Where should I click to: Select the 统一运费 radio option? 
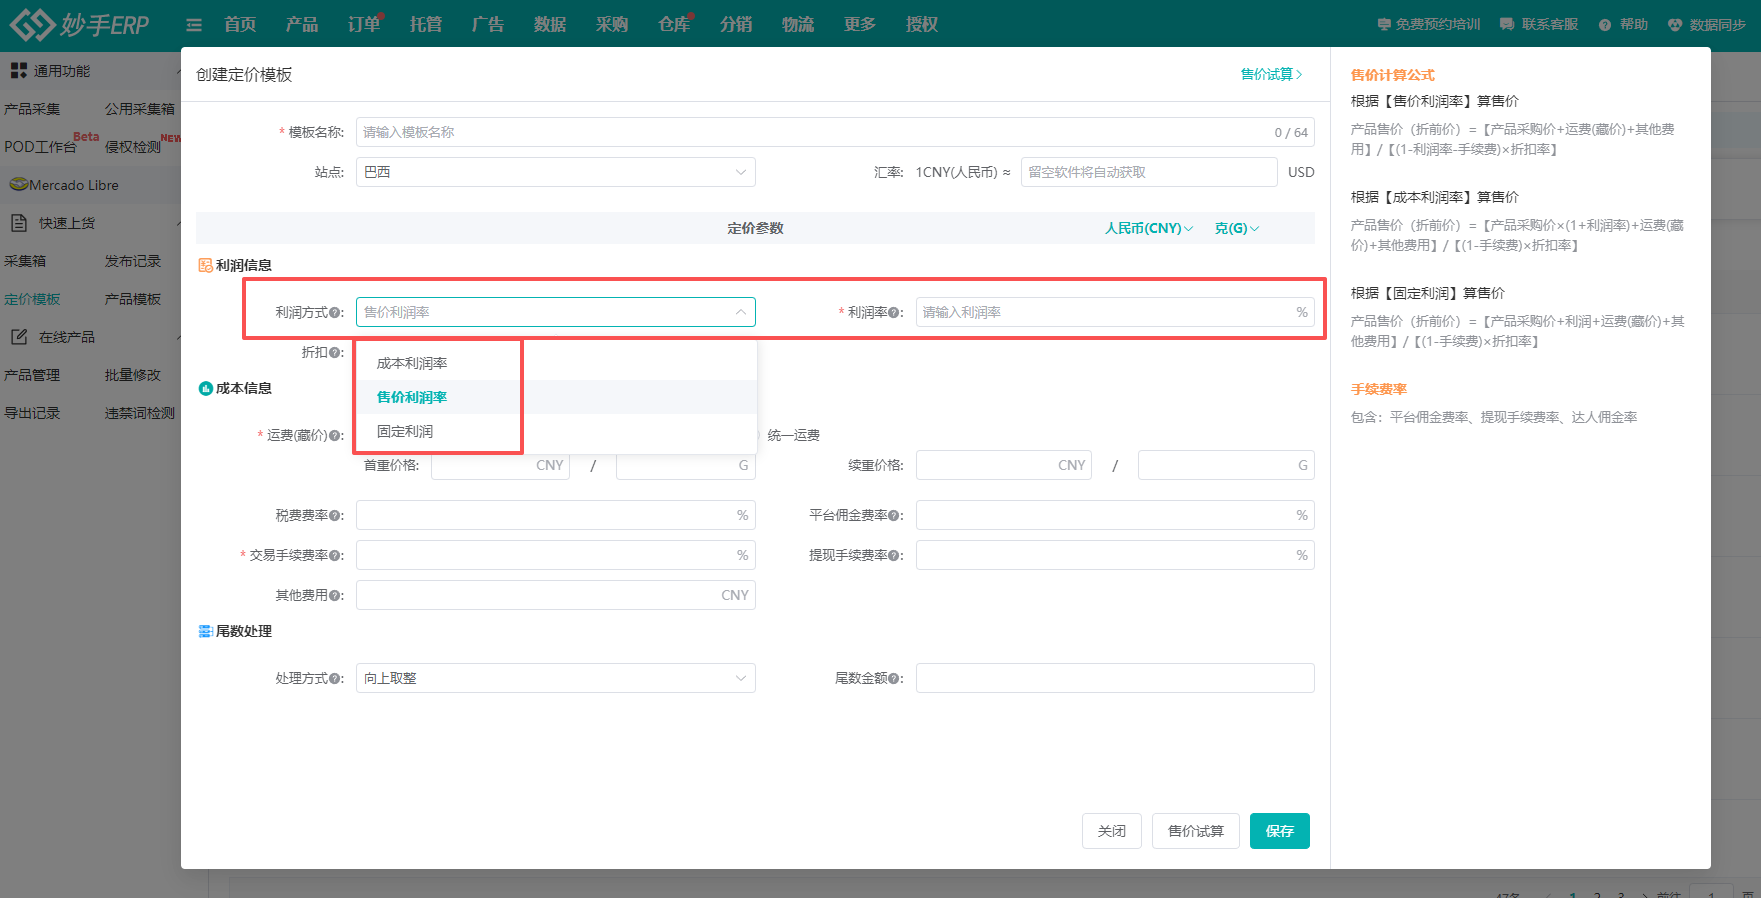[792, 435]
